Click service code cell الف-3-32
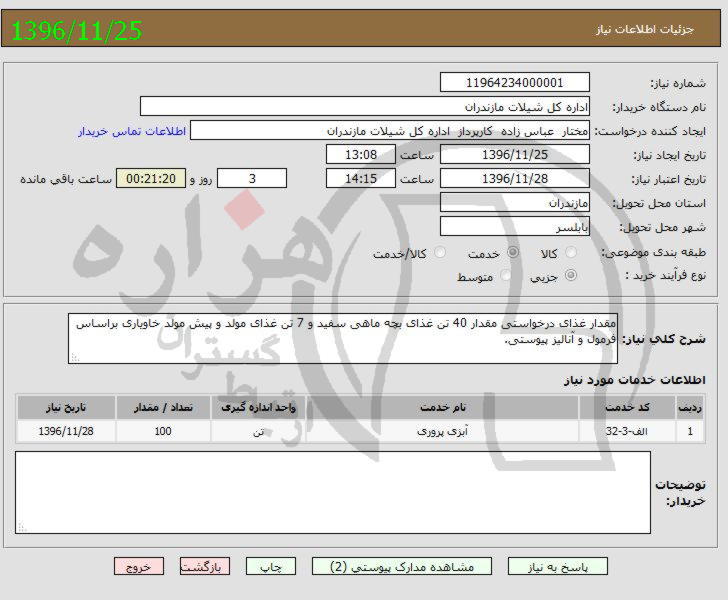This screenshot has width=728, height=600. point(627,431)
